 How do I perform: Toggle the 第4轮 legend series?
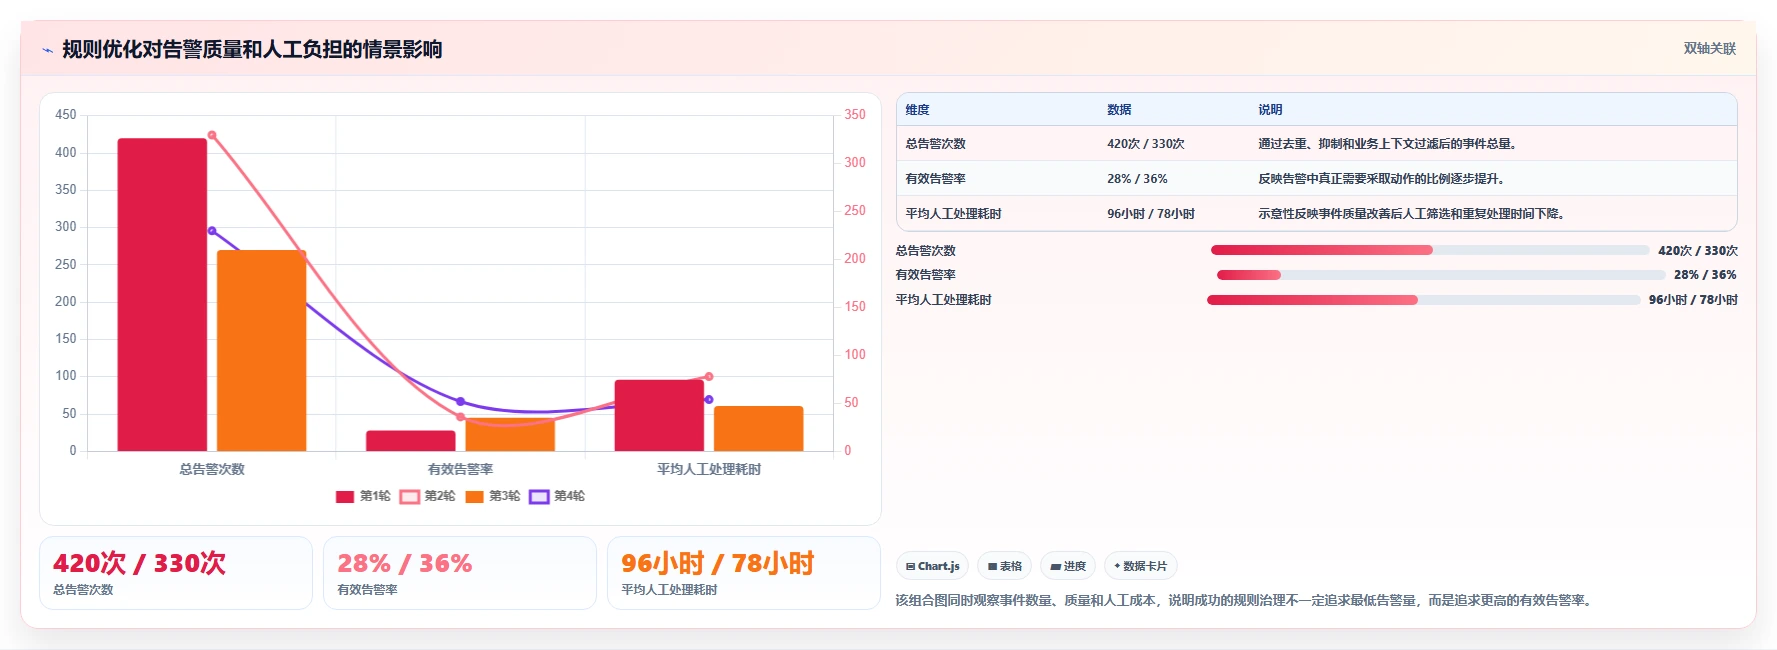pos(557,496)
